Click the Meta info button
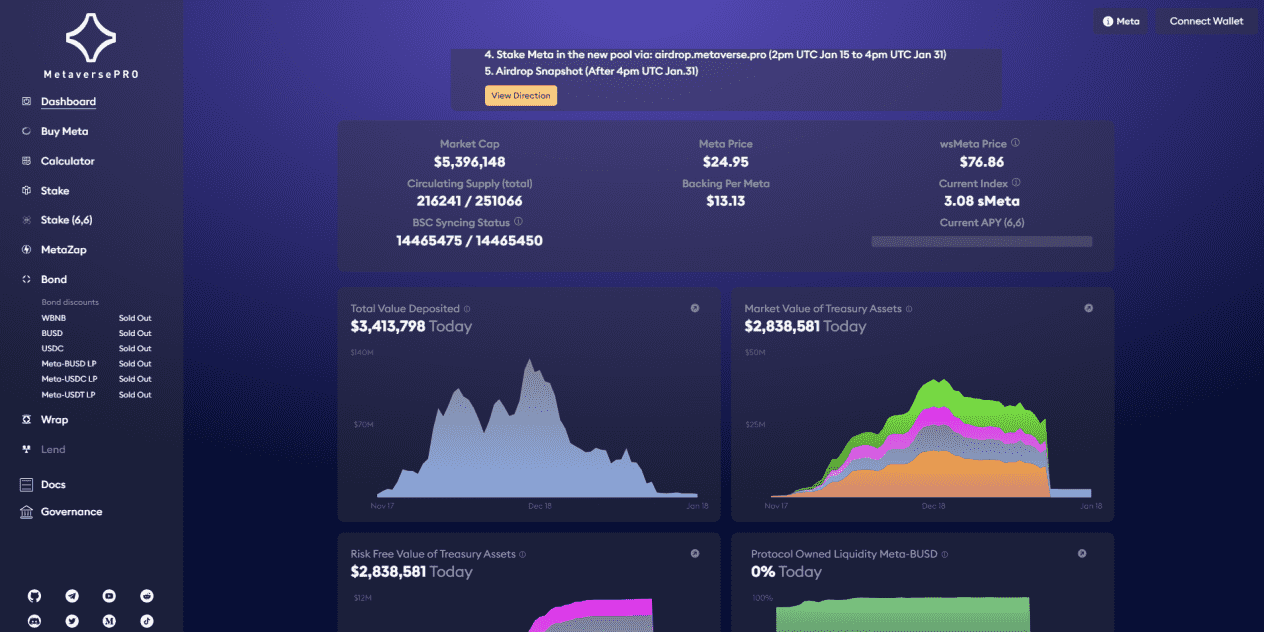This screenshot has height=632, width=1264. click(x=1121, y=21)
